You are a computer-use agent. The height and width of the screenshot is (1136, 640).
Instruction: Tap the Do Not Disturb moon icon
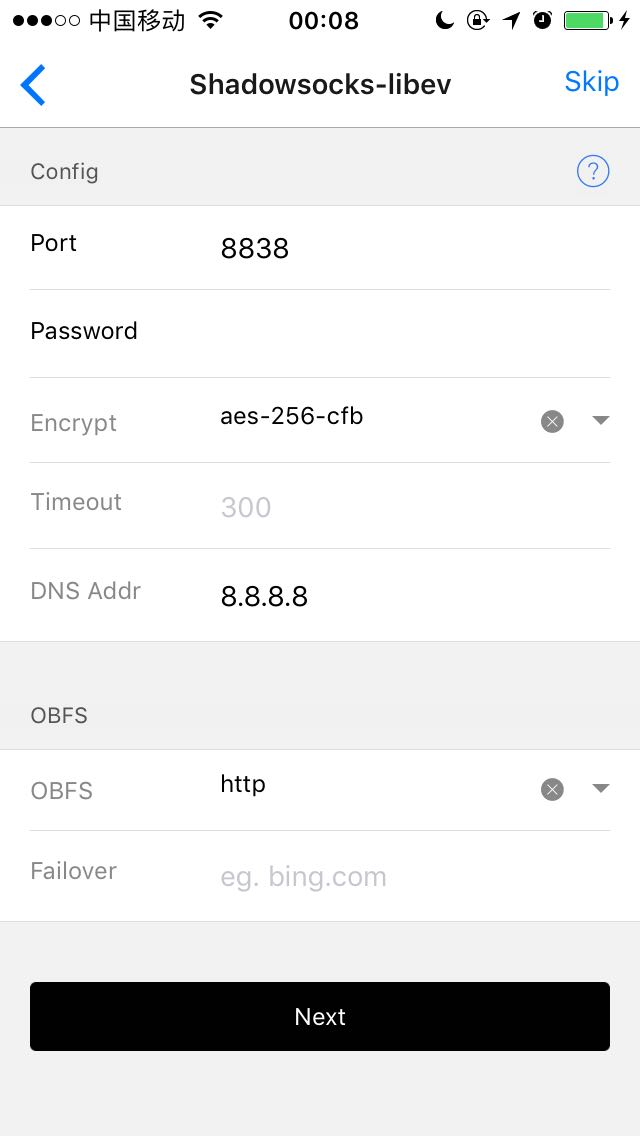click(x=446, y=21)
